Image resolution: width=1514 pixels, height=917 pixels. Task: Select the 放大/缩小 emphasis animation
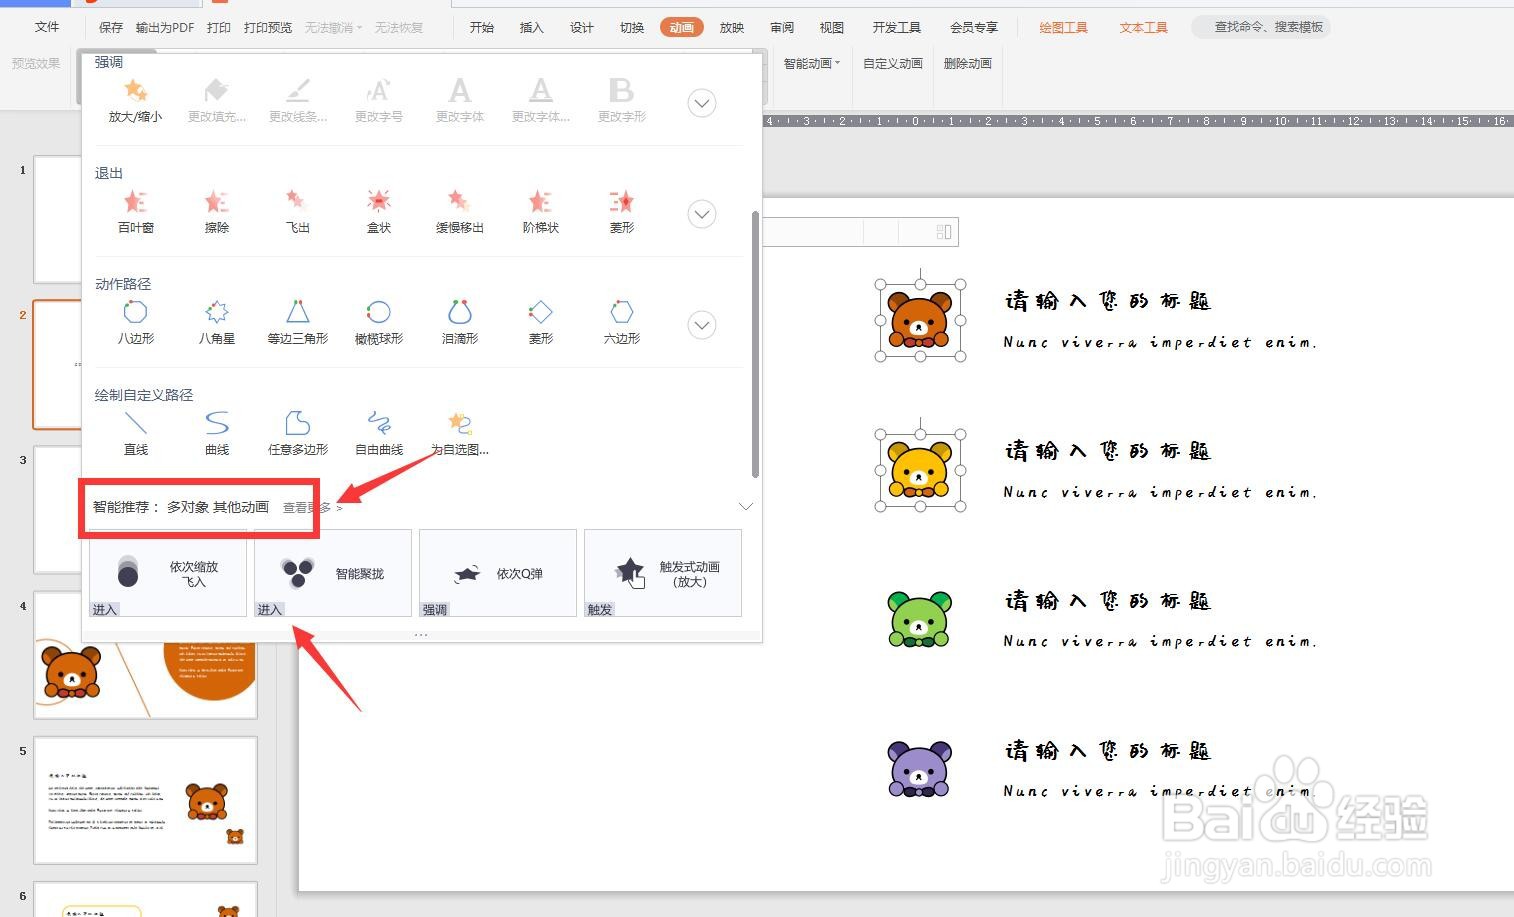(x=136, y=101)
